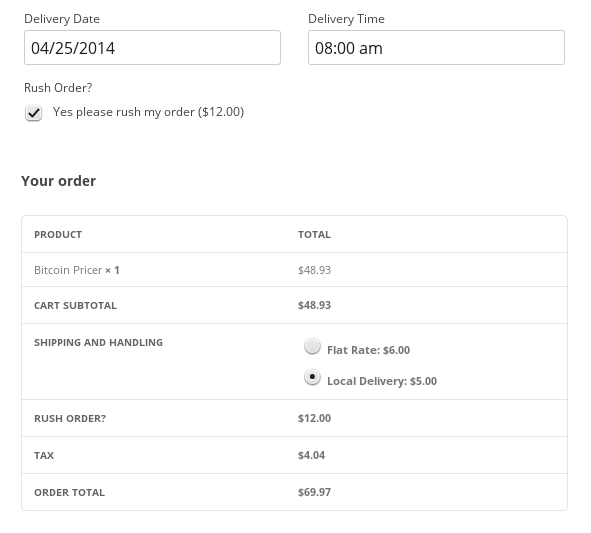Click the Shipping and Handling row label
Screen dimensions: 591x533
click(98, 343)
